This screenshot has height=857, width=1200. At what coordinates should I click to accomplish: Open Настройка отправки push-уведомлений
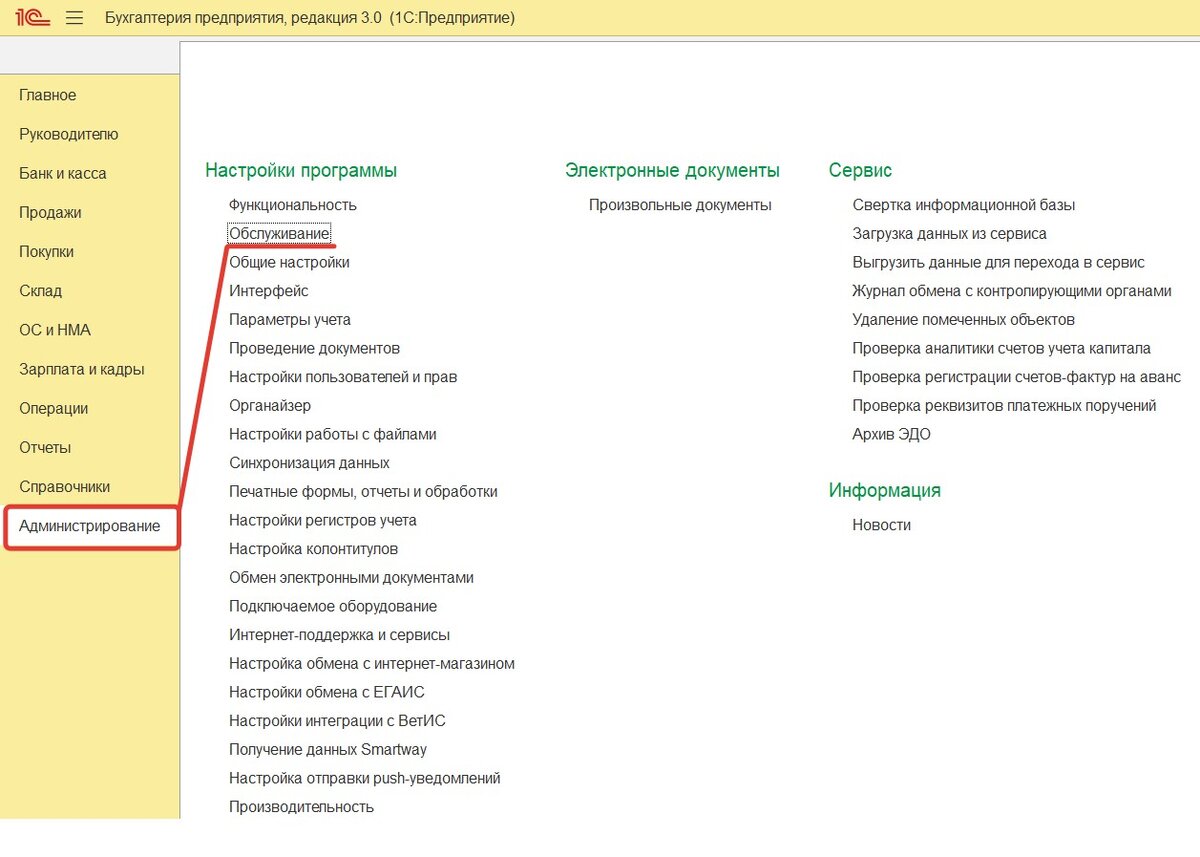click(x=365, y=778)
